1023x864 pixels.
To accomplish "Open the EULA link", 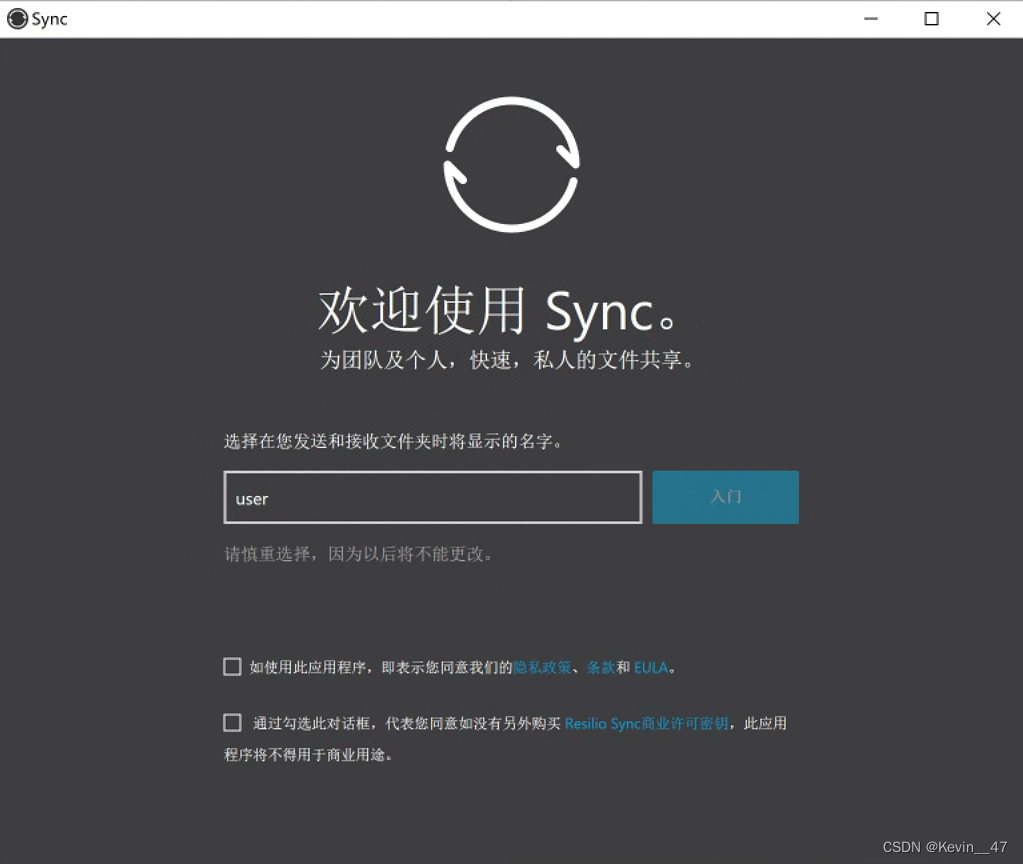I will tap(651, 667).
